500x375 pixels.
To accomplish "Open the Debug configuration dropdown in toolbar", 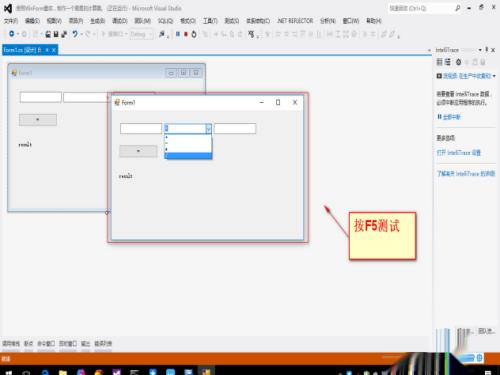I will pos(141,34).
